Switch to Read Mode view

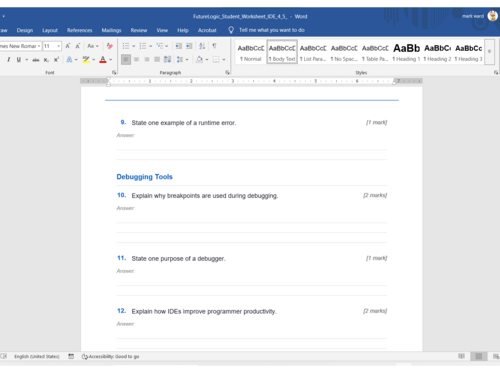pyautogui.click(x=461, y=356)
